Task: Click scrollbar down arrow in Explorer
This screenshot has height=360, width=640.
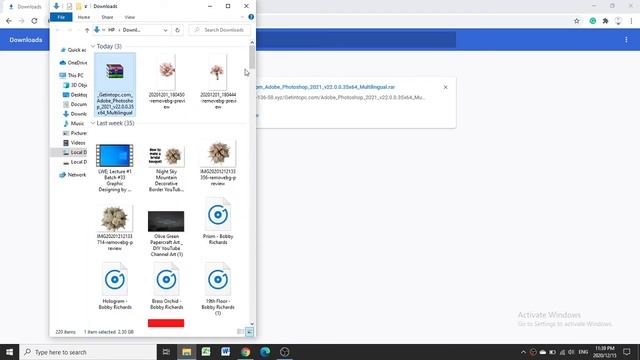Action: tap(252, 324)
